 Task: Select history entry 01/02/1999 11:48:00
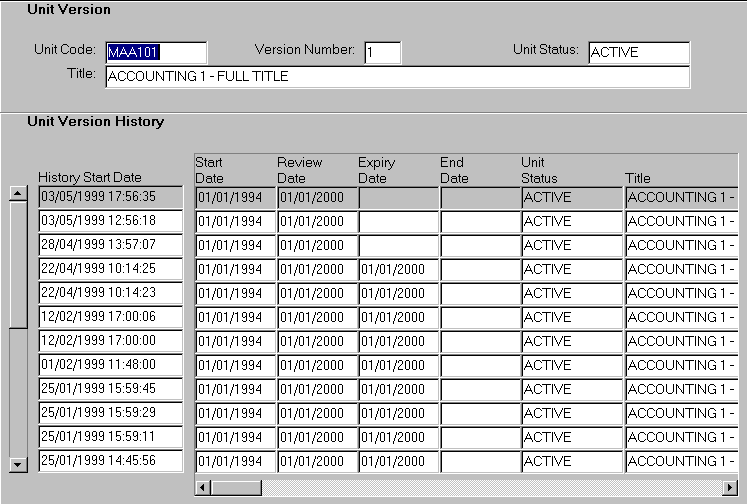pos(111,365)
